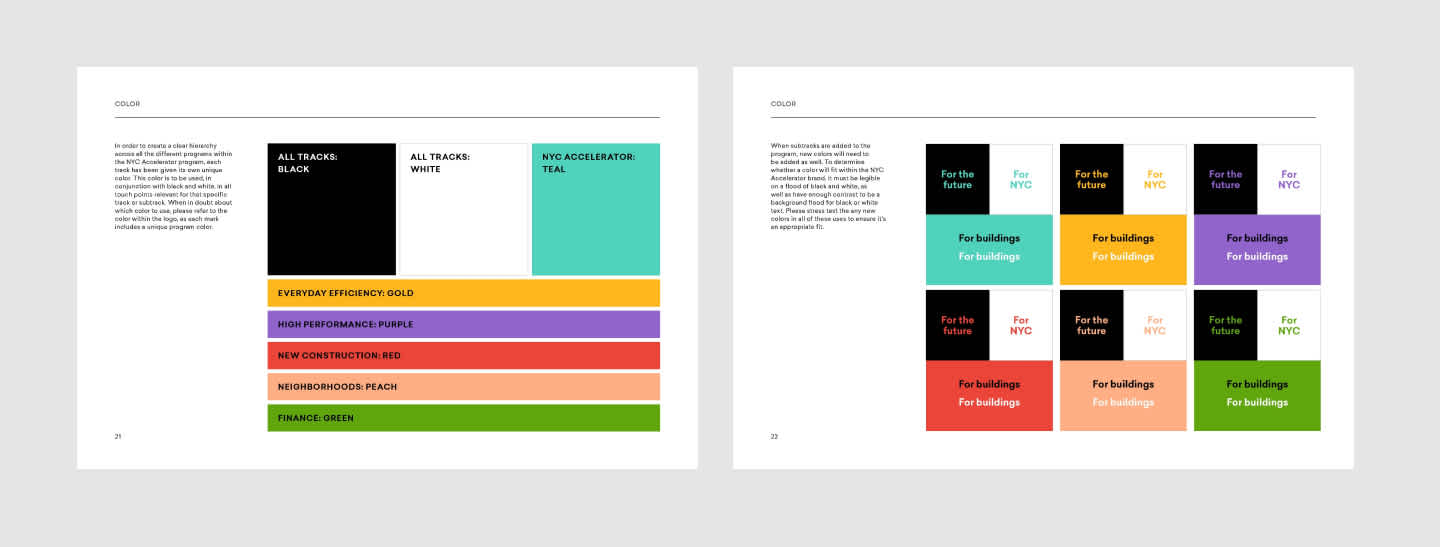Open the teal 'For the future' black tile

(957, 179)
